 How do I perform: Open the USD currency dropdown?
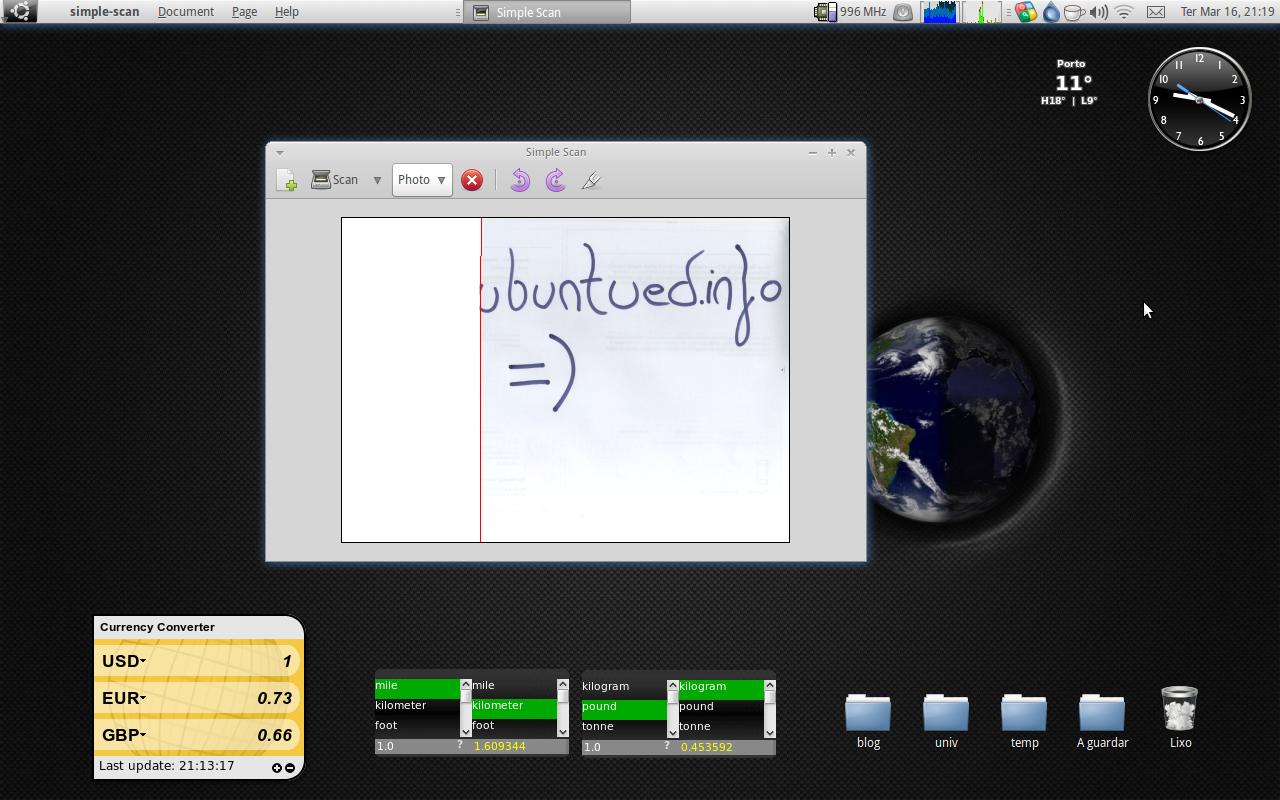coord(124,661)
